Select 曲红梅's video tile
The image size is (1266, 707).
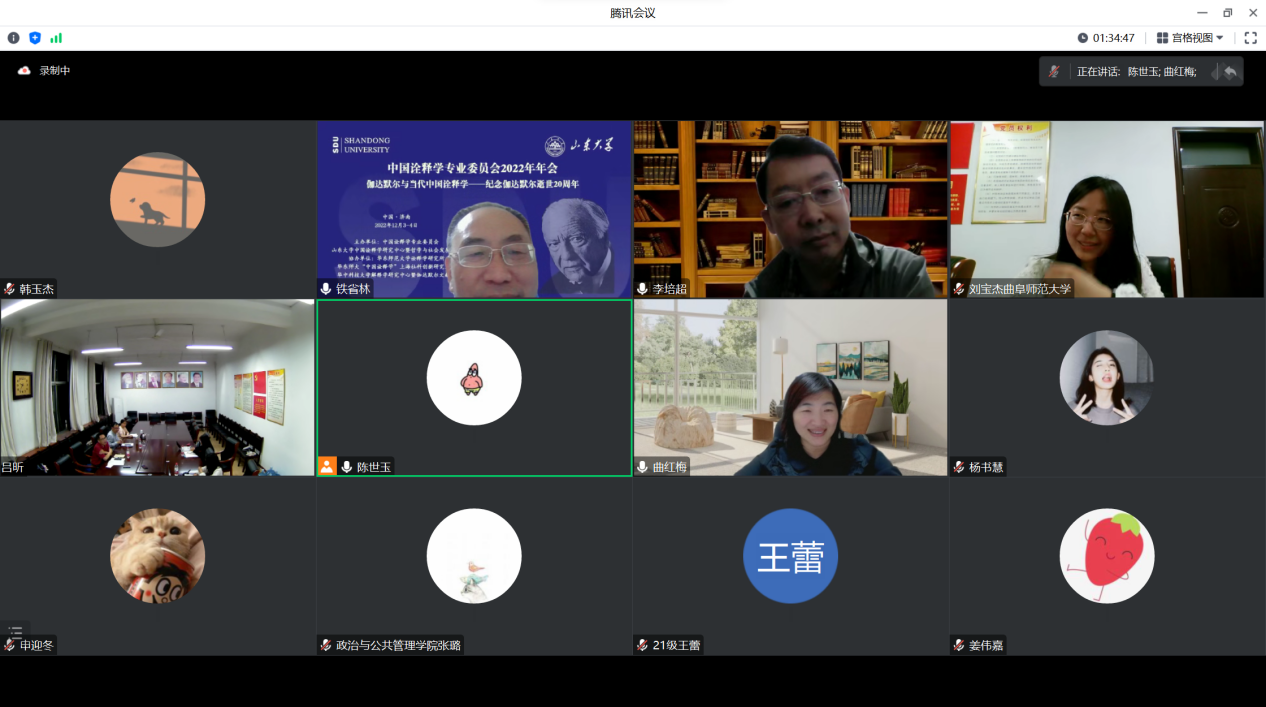(790, 387)
